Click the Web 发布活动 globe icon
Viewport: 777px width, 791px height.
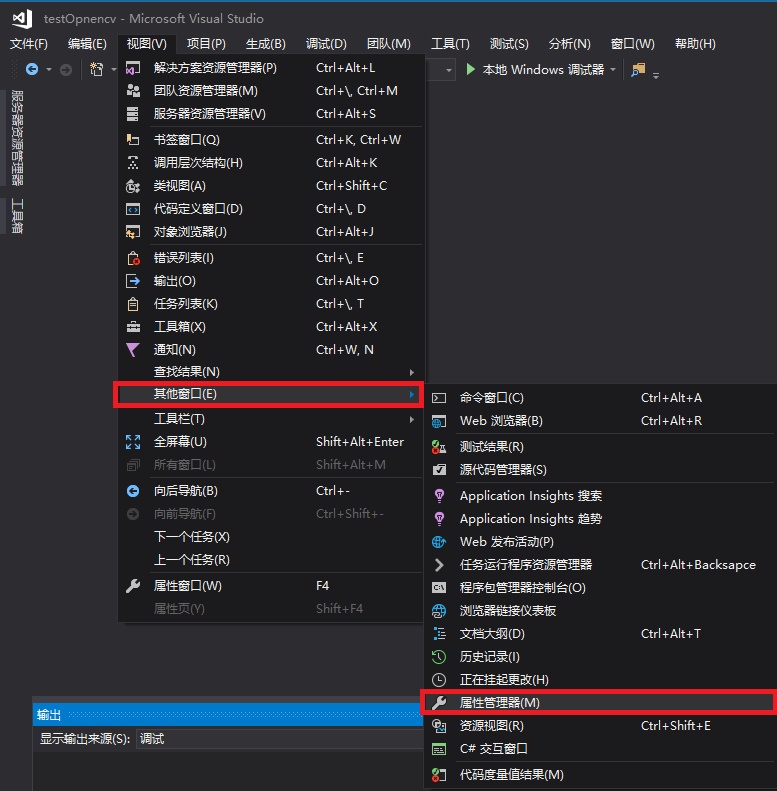439,542
